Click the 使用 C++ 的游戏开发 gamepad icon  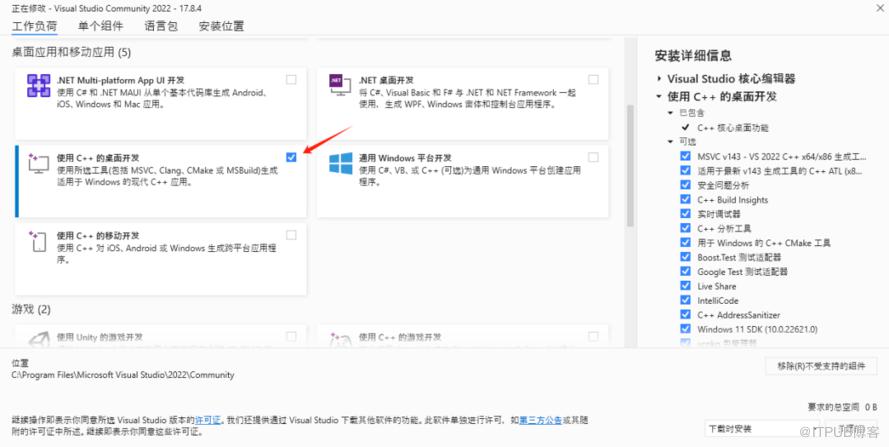(340, 339)
